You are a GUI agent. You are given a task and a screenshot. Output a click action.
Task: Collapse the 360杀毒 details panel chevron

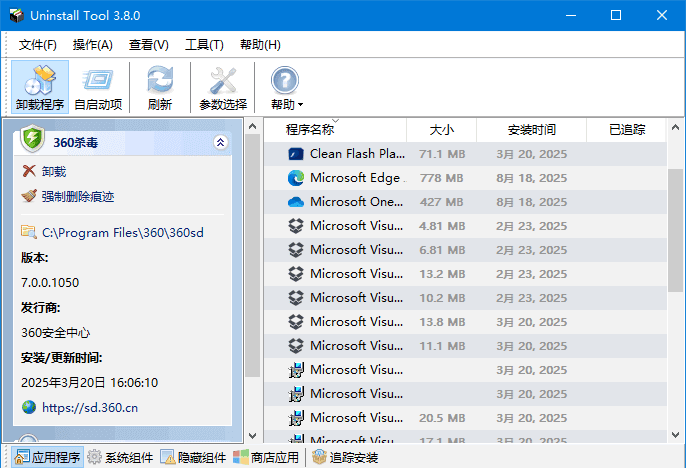[x=220, y=142]
